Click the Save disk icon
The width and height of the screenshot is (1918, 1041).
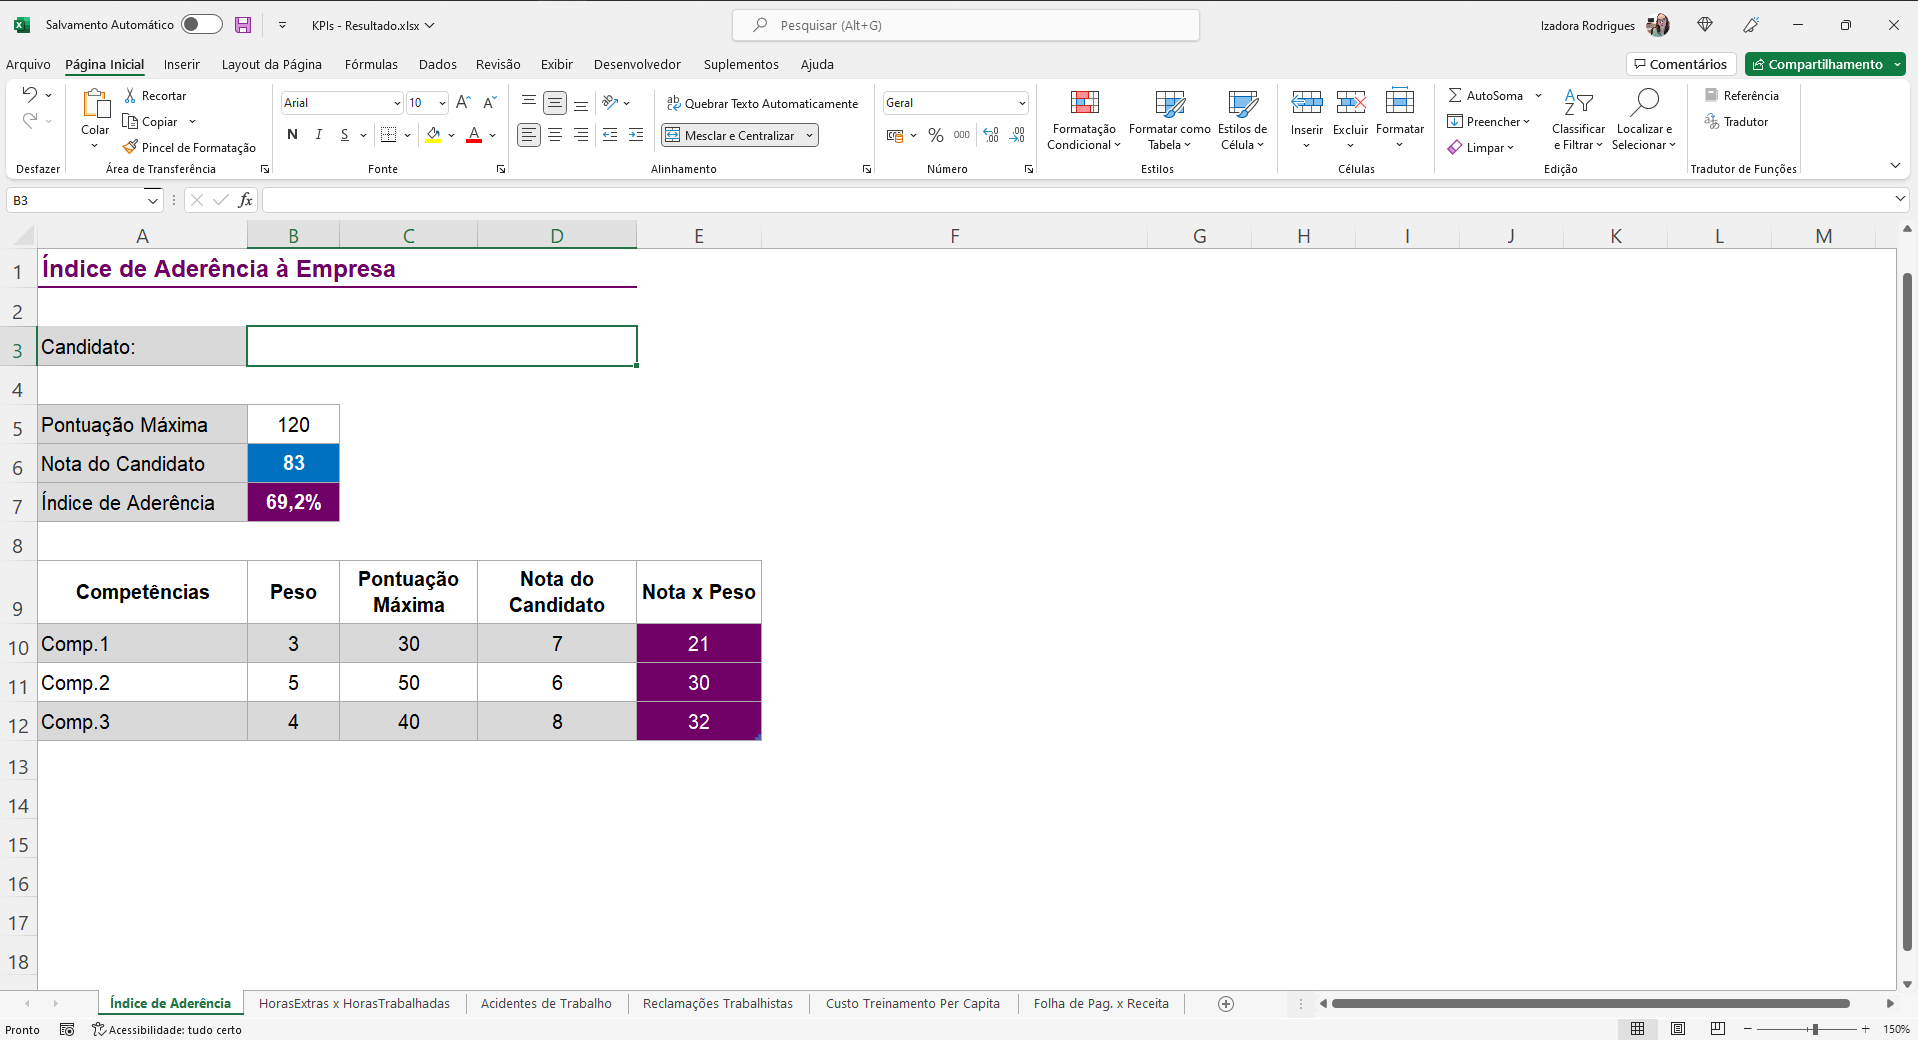click(243, 25)
